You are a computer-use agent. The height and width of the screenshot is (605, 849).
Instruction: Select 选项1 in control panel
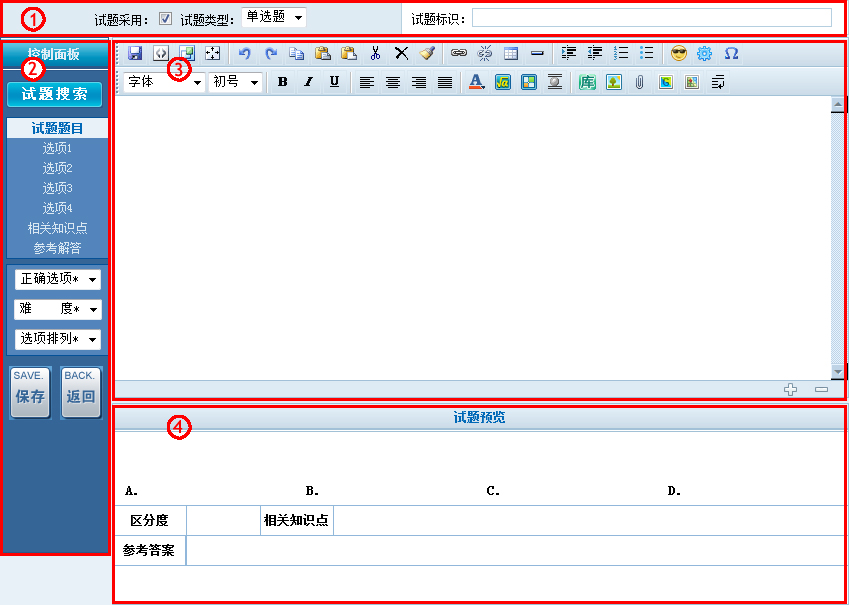pyautogui.click(x=57, y=148)
